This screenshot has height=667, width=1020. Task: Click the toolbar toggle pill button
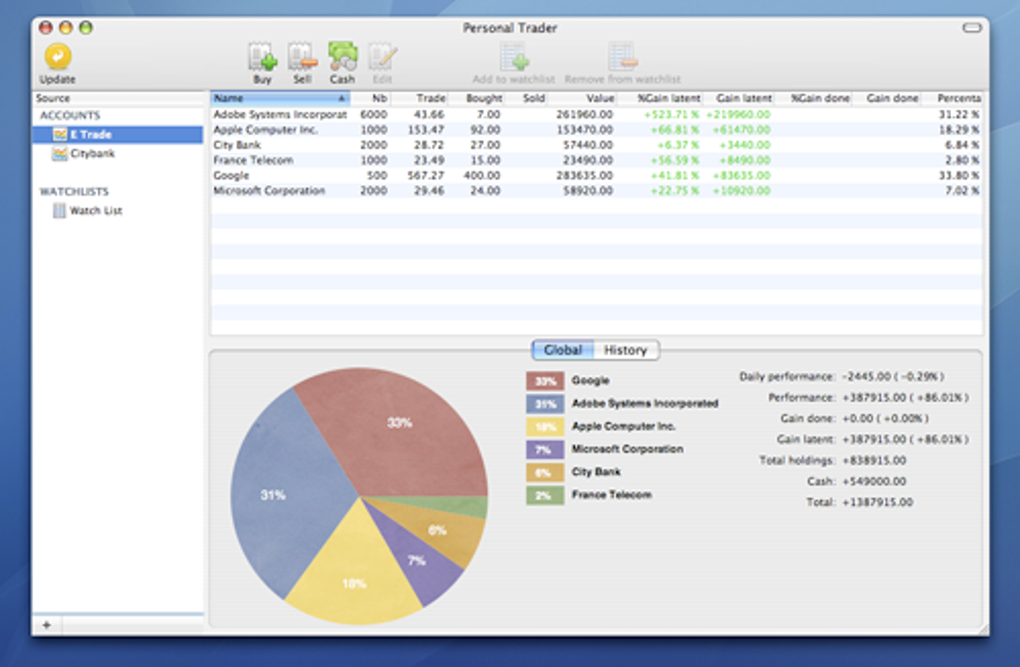[x=972, y=28]
